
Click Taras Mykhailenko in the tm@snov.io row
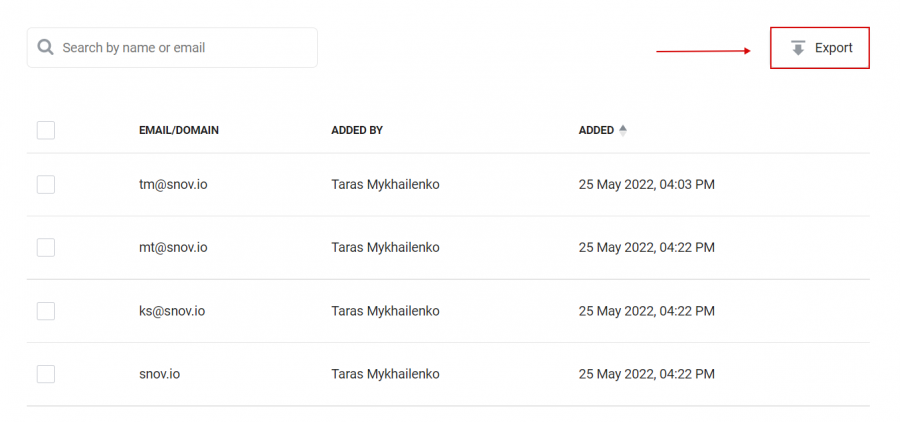pos(386,185)
